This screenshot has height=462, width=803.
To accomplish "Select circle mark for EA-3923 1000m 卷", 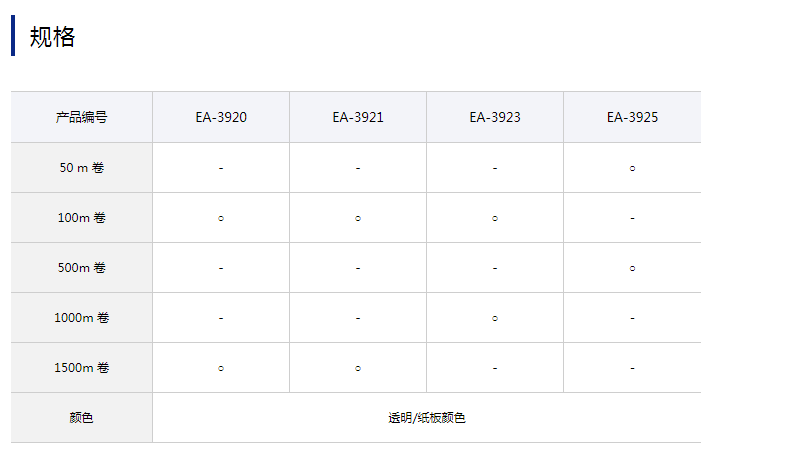I will pyautogui.click(x=495, y=318).
